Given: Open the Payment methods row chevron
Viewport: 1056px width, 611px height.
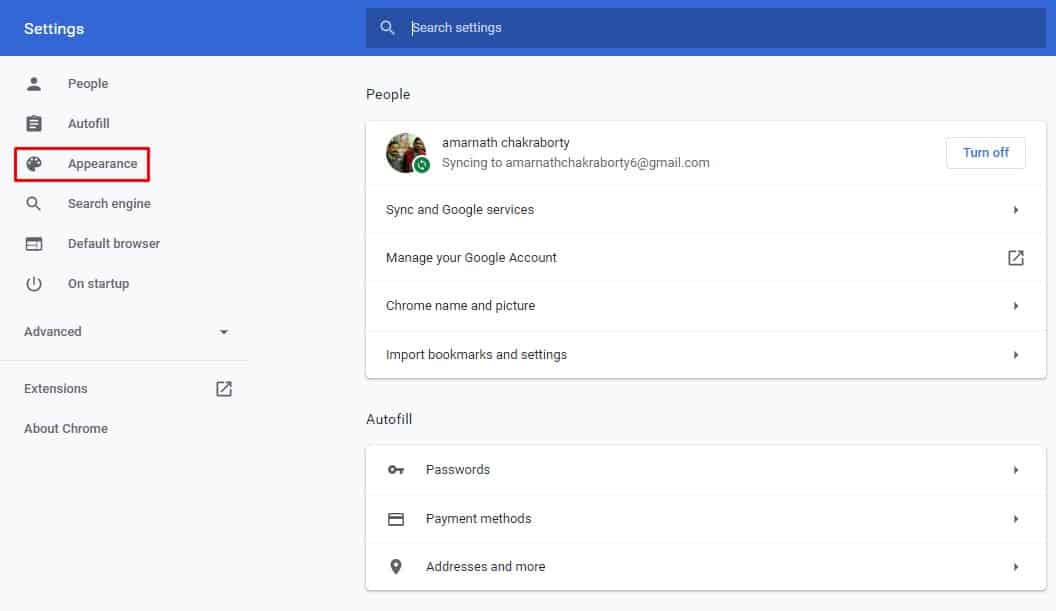Looking at the screenshot, I should point(1016,519).
